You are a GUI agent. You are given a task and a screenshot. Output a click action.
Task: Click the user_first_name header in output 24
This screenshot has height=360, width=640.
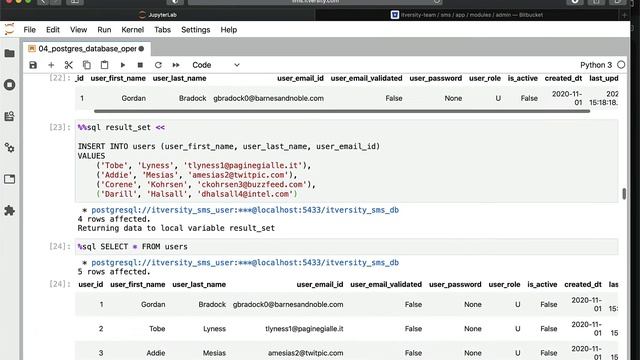[x=138, y=284]
